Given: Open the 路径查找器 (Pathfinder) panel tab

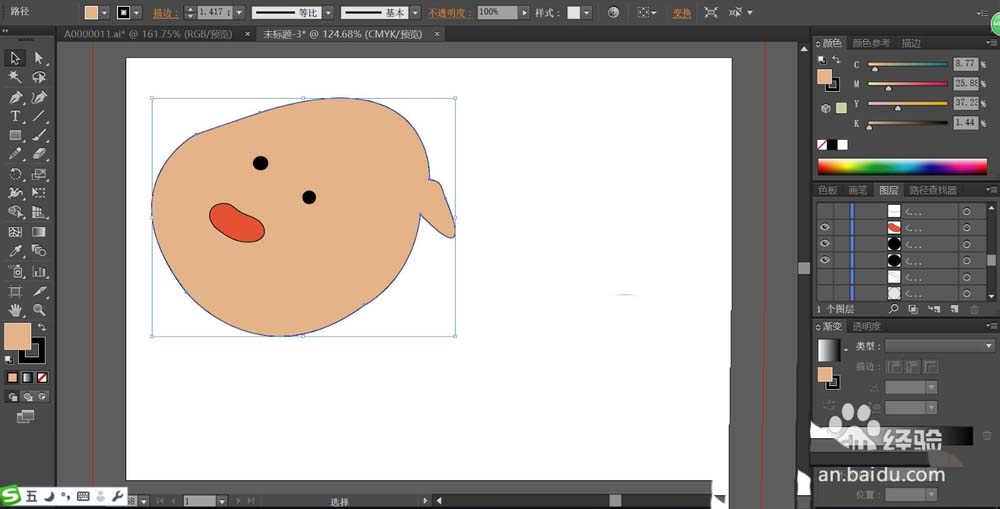Looking at the screenshot, I should [932, 190].
